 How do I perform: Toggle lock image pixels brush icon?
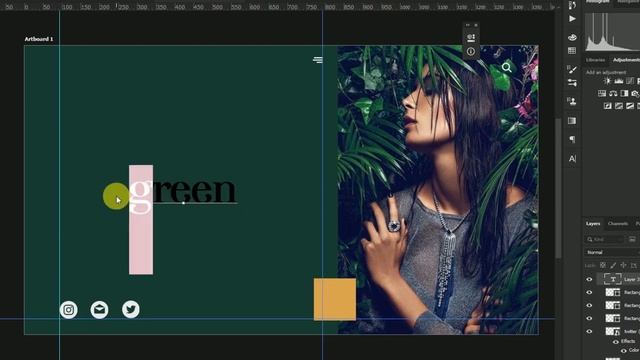point(613,265)
